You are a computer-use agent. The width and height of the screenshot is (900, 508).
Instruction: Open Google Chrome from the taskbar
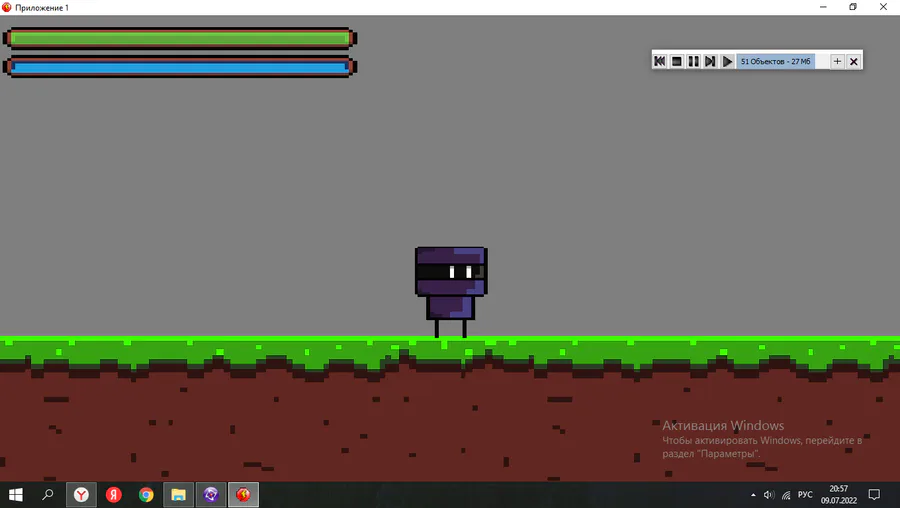point(146,494)
